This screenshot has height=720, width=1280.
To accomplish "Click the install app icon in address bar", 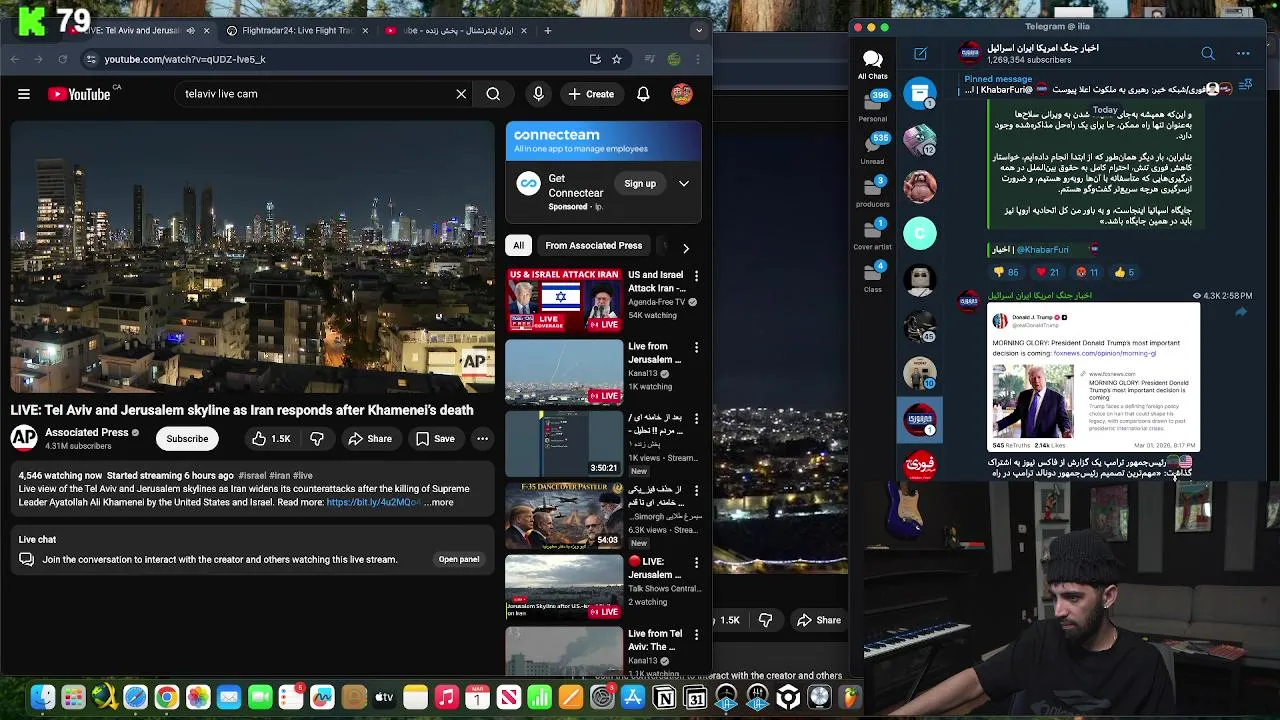I will [x=595, y=59].
